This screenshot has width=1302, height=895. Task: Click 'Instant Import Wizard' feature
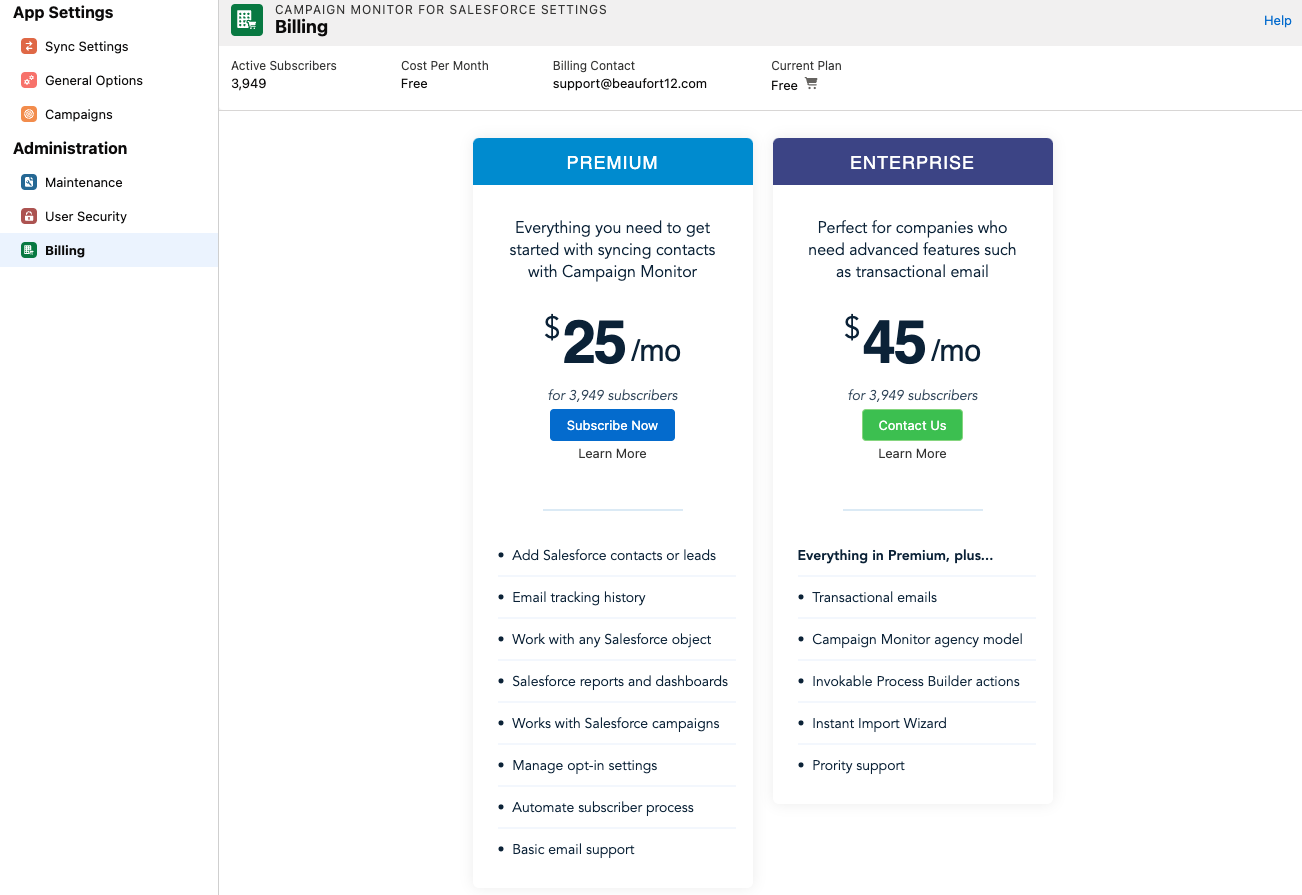pos(879,723)
